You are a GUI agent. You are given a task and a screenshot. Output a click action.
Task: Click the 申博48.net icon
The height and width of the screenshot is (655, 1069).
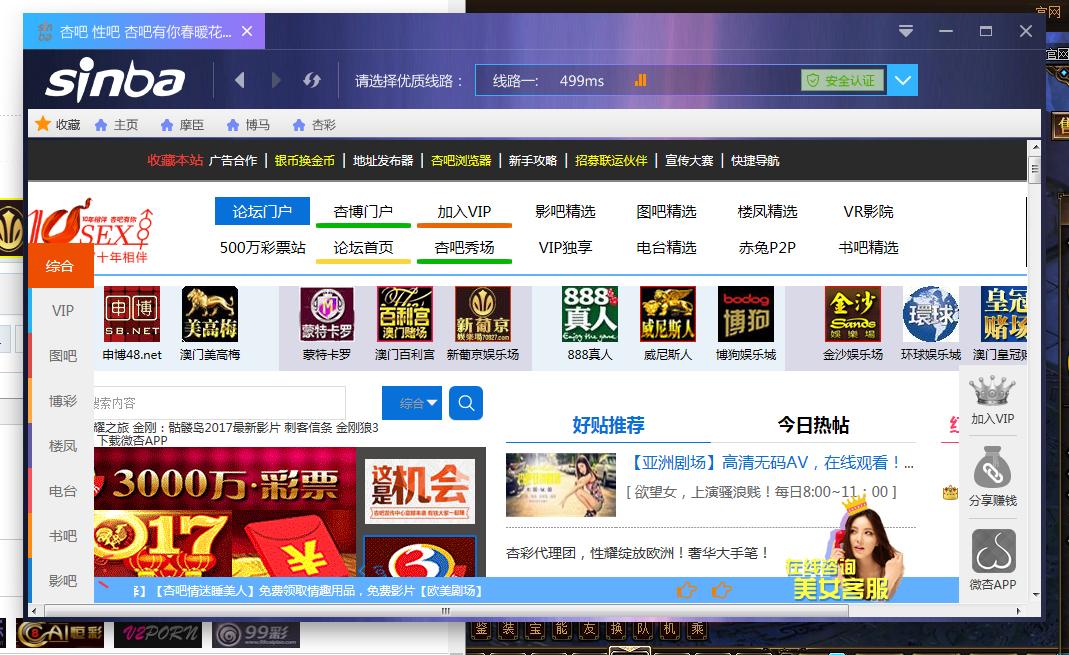tap(132, 314)
